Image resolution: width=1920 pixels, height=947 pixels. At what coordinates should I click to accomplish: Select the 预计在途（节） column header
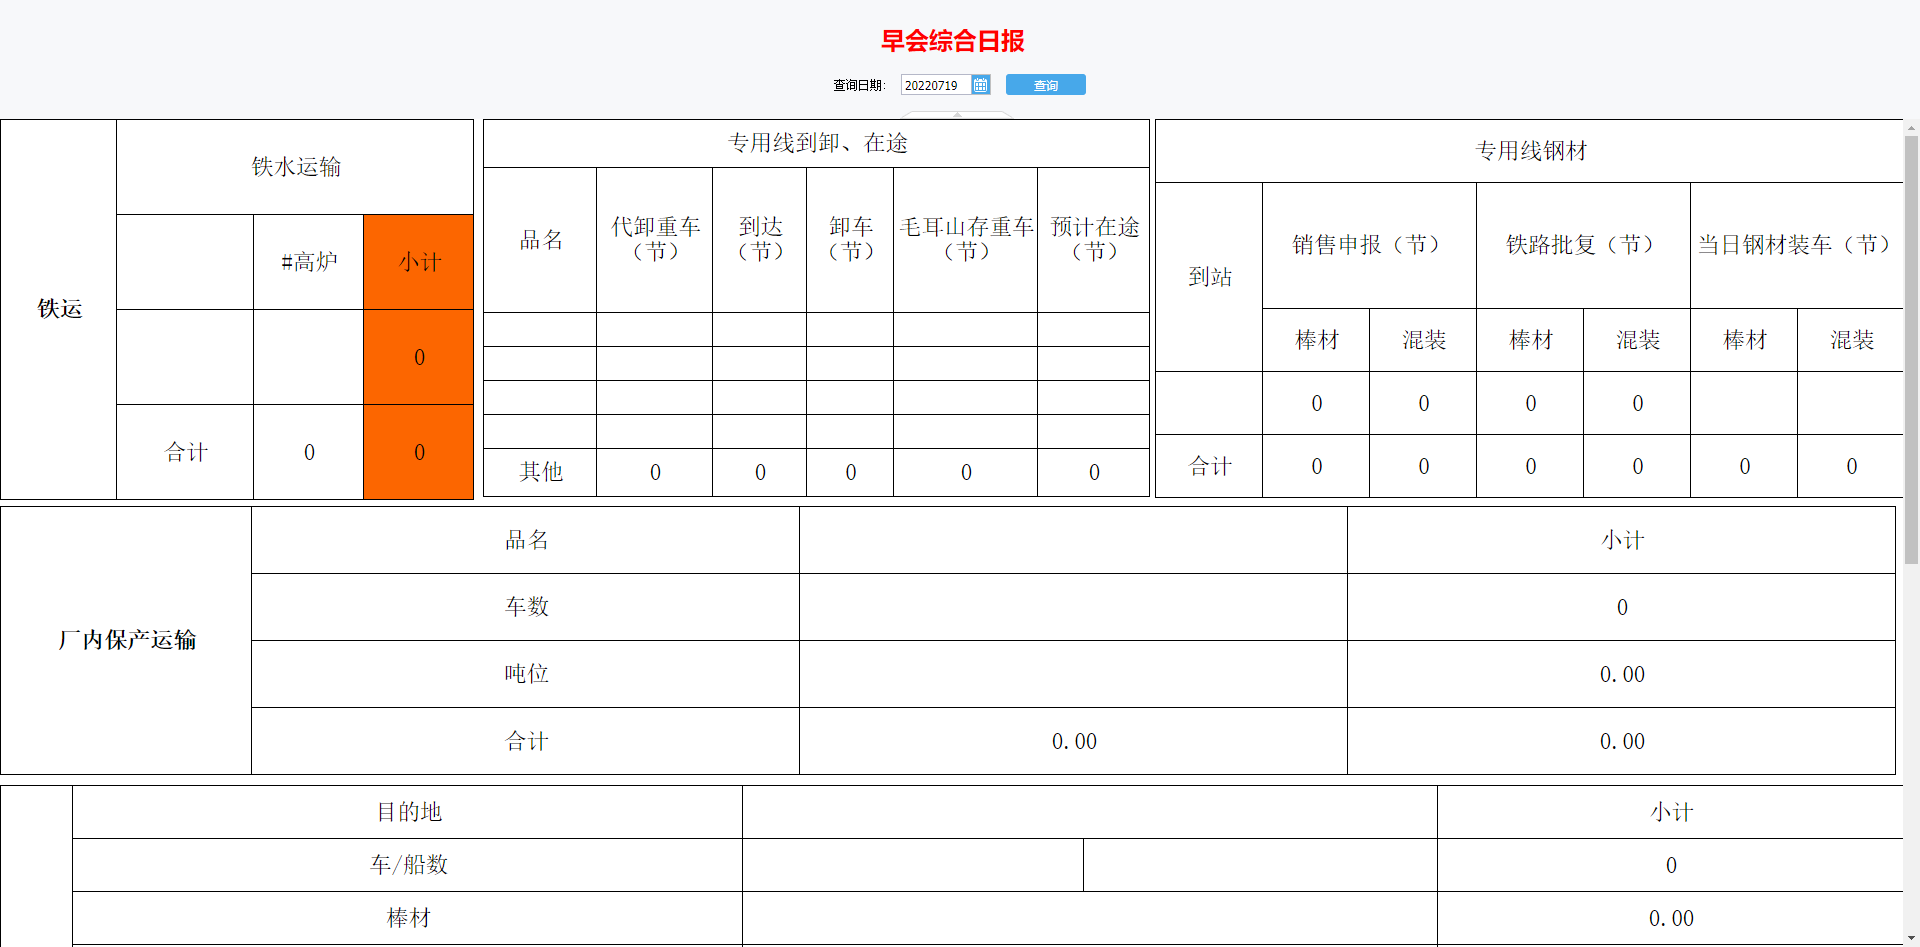click(1094, 240)
